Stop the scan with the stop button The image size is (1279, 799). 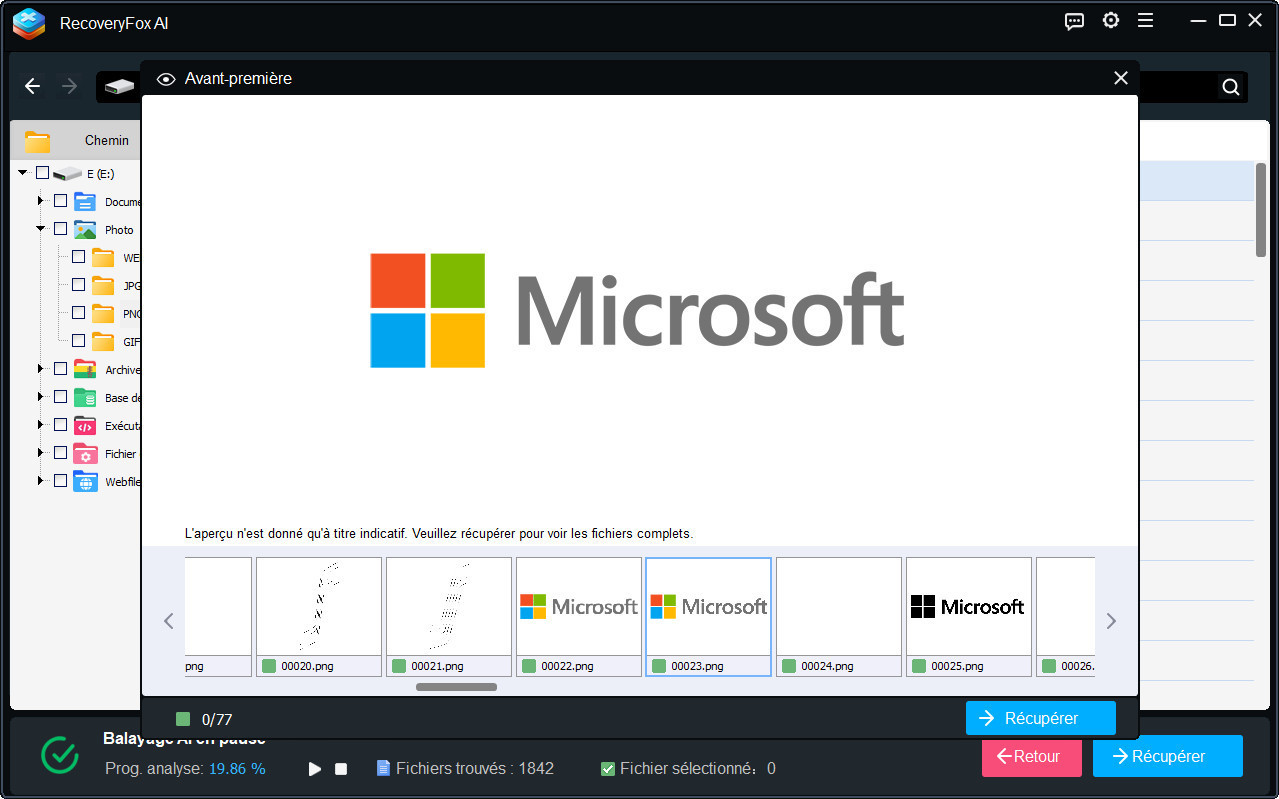point(341,769)
